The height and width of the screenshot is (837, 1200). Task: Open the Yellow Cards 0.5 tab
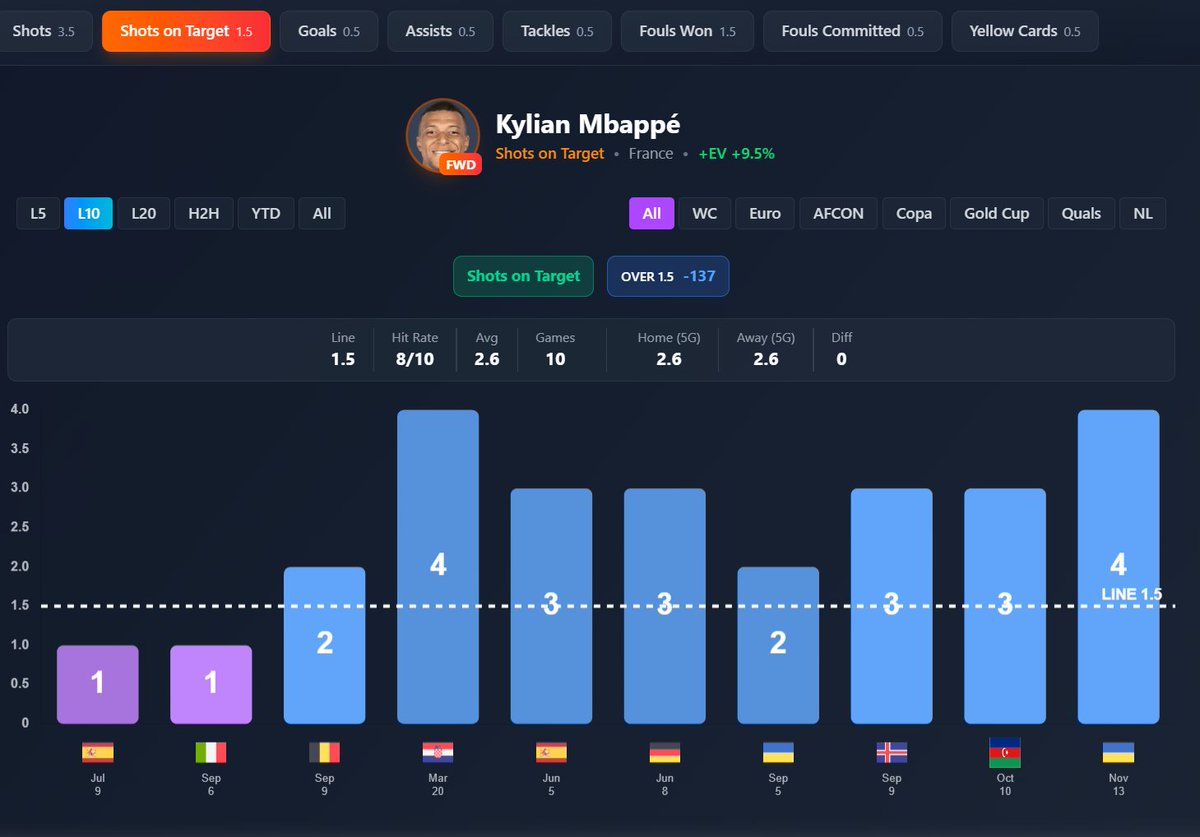tap(1025, 31)
